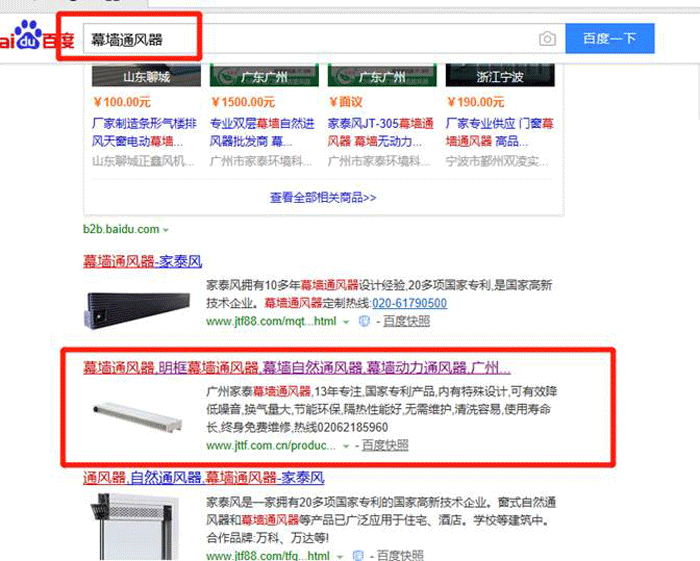The image size is (700, 561).
Task: Expand the arrow beside b2b.baidu.com
Action: pyautogui.click(x=166, y=230)
